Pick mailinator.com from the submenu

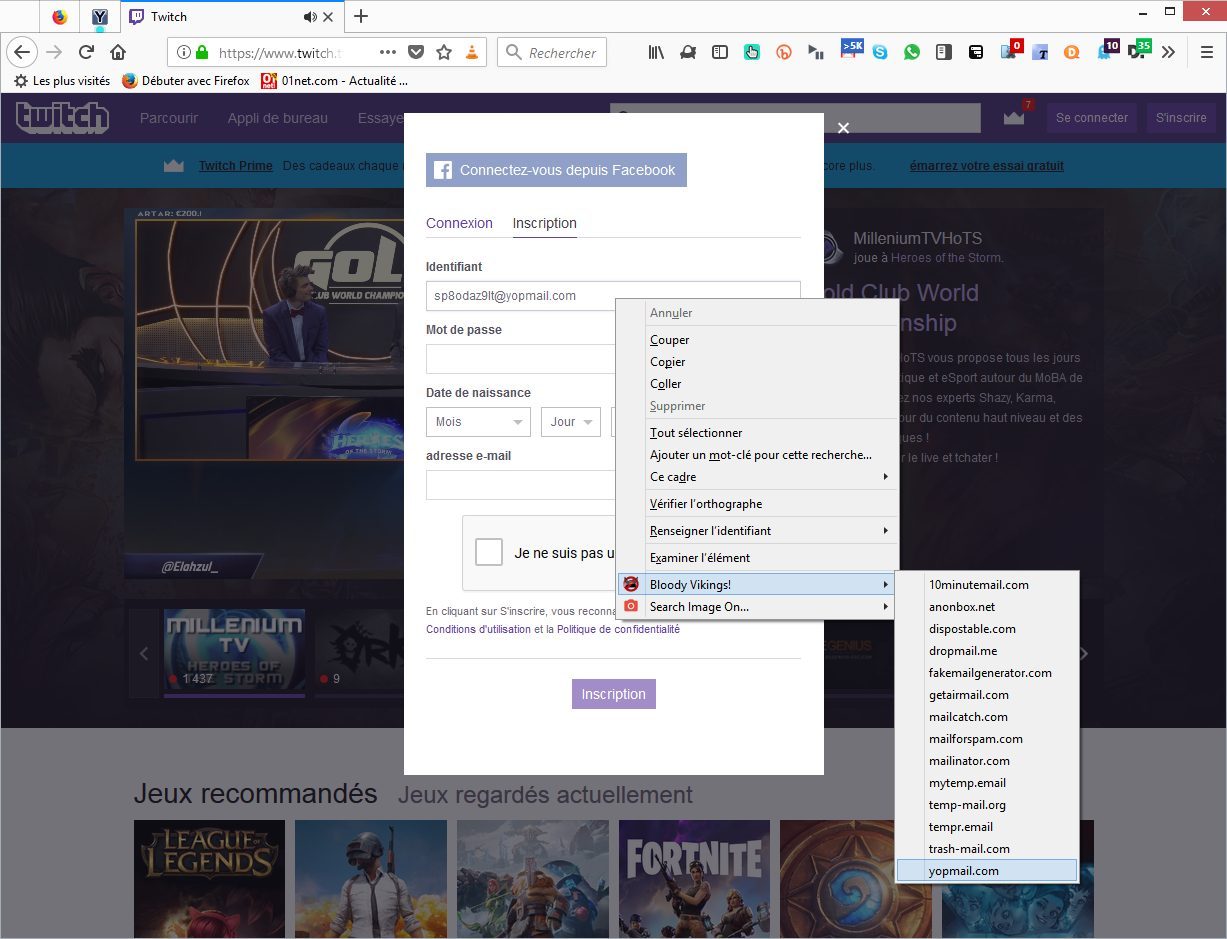pyautogui.click(x=987, y=761)
